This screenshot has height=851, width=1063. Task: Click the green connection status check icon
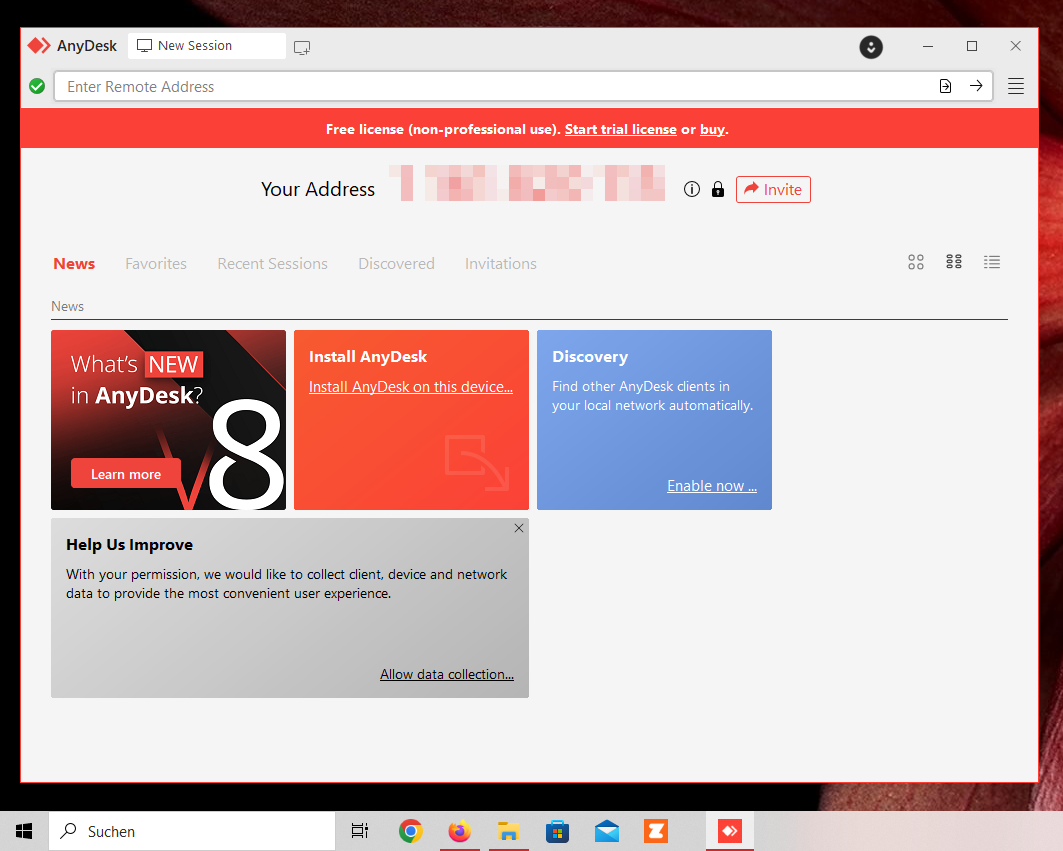[37, 86]
